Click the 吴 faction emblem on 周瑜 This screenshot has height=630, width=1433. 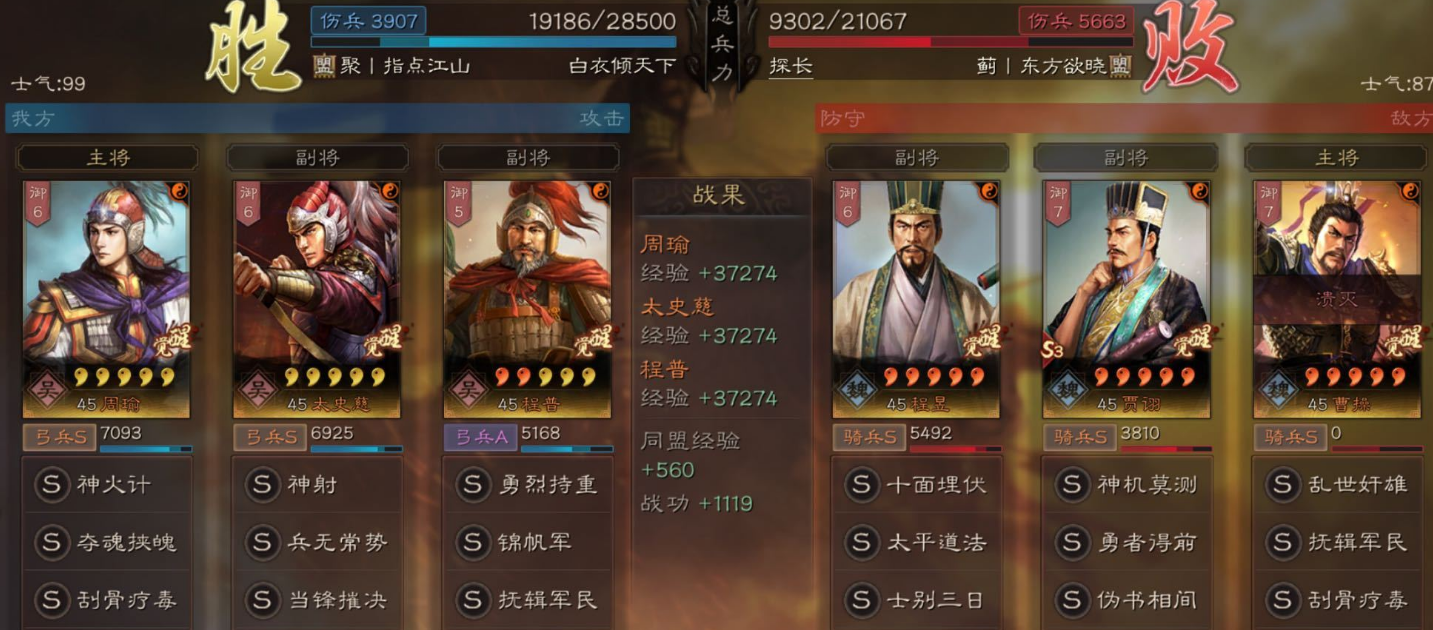click(x=47, y=388)
